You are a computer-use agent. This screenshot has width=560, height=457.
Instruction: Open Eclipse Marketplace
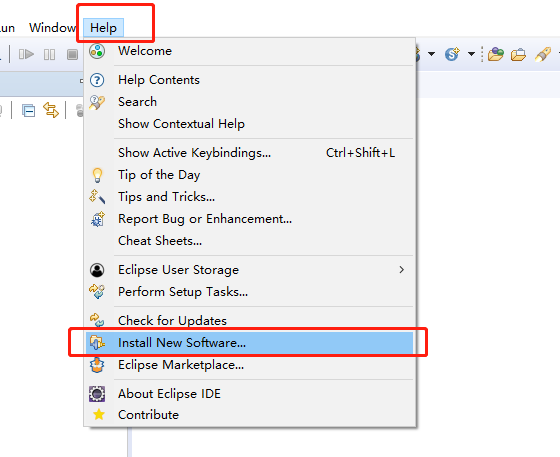tap(250, 365)
